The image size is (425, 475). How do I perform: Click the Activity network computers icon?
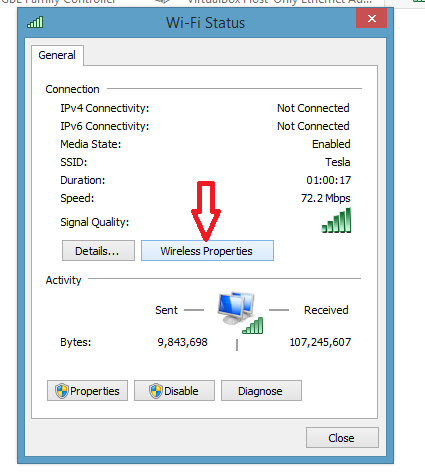tap(240, 312)
